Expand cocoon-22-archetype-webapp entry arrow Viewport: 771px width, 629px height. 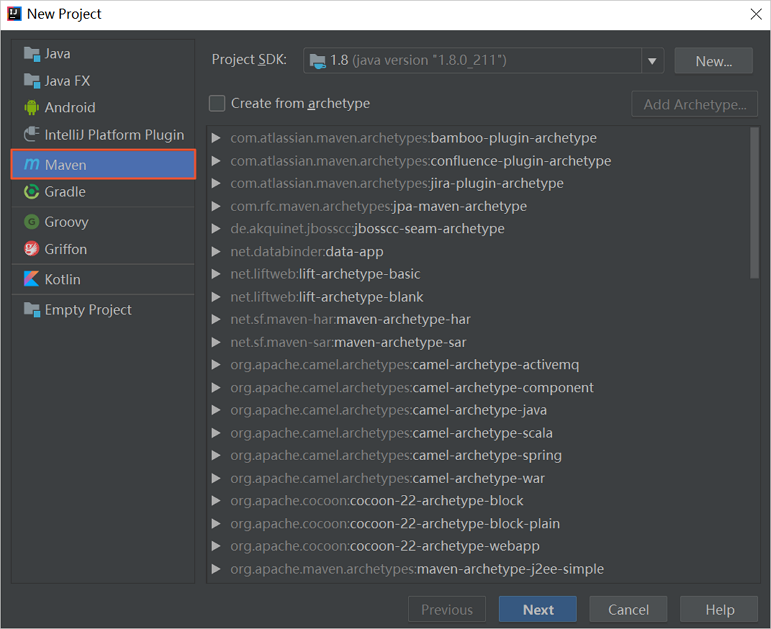[216, 546]
